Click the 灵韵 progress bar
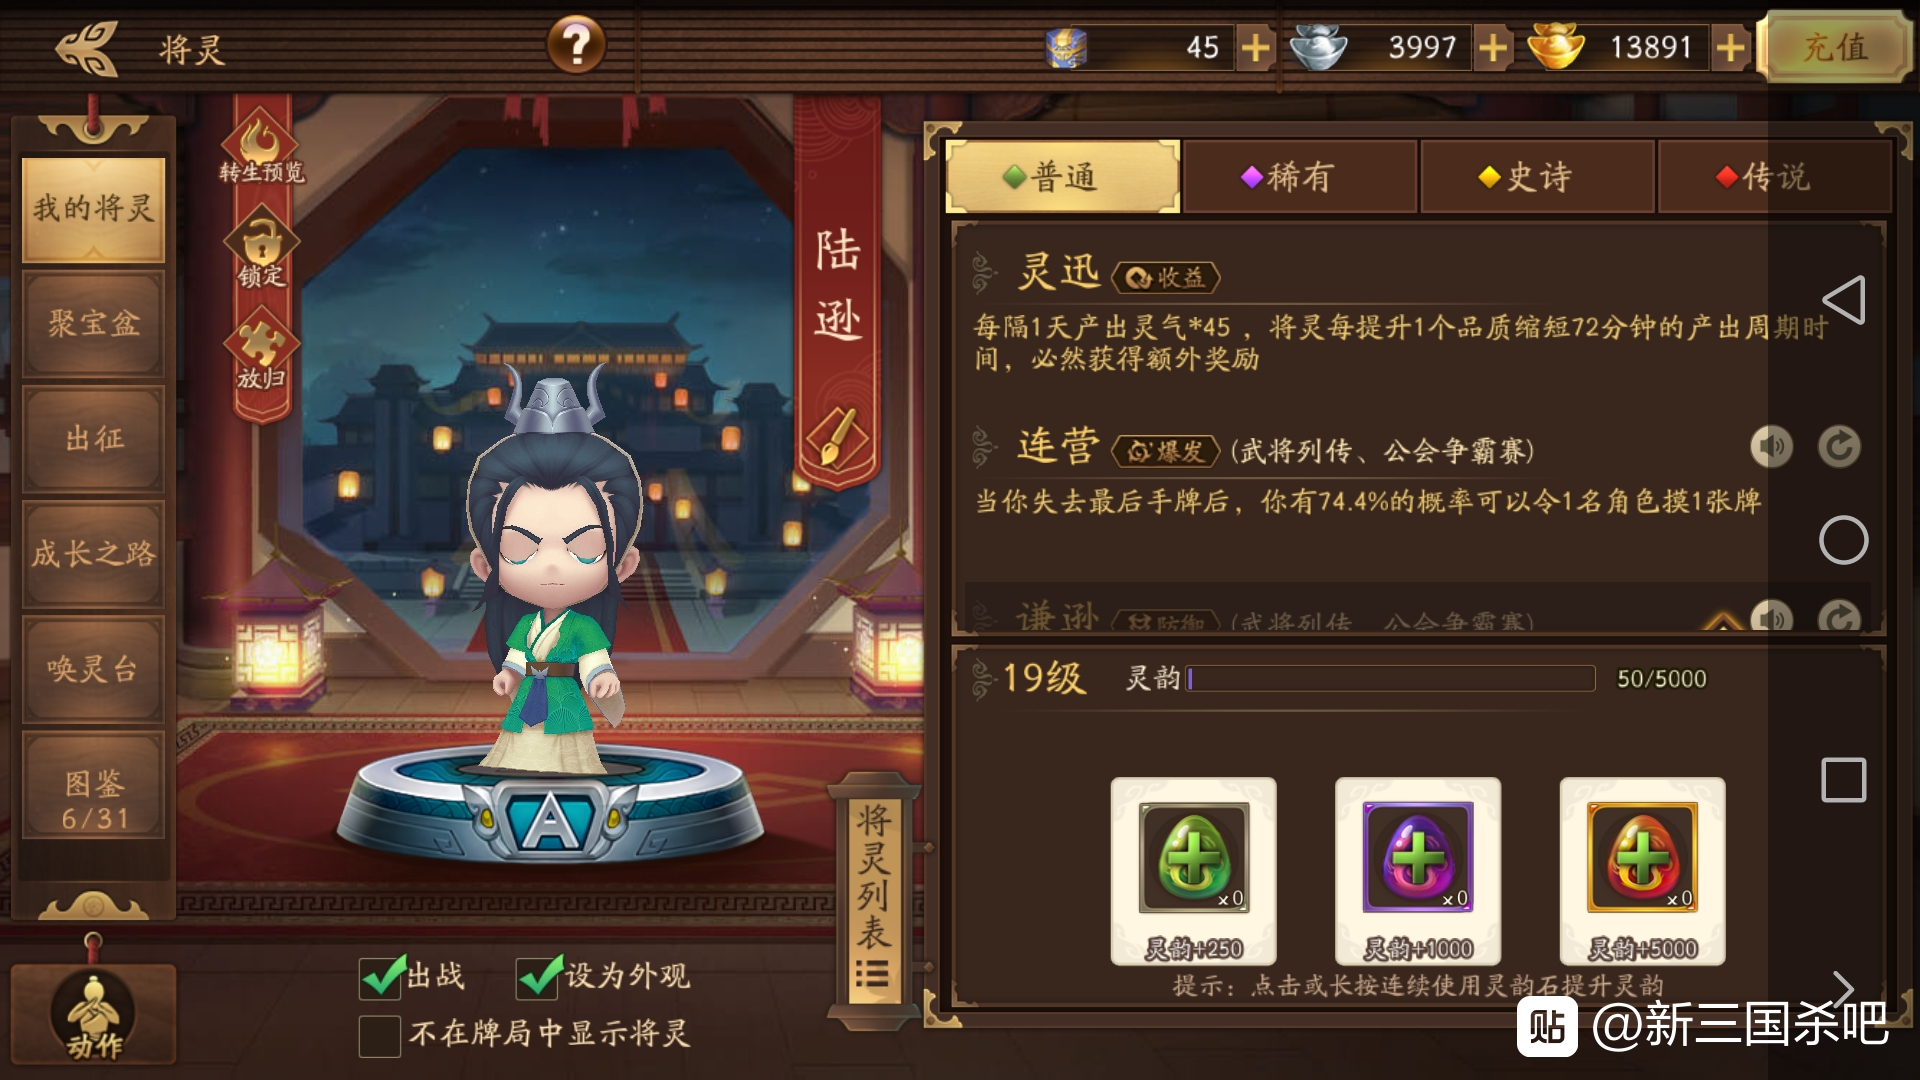The width and height of the screenshot is (1920, 1080). [1390, 679]
